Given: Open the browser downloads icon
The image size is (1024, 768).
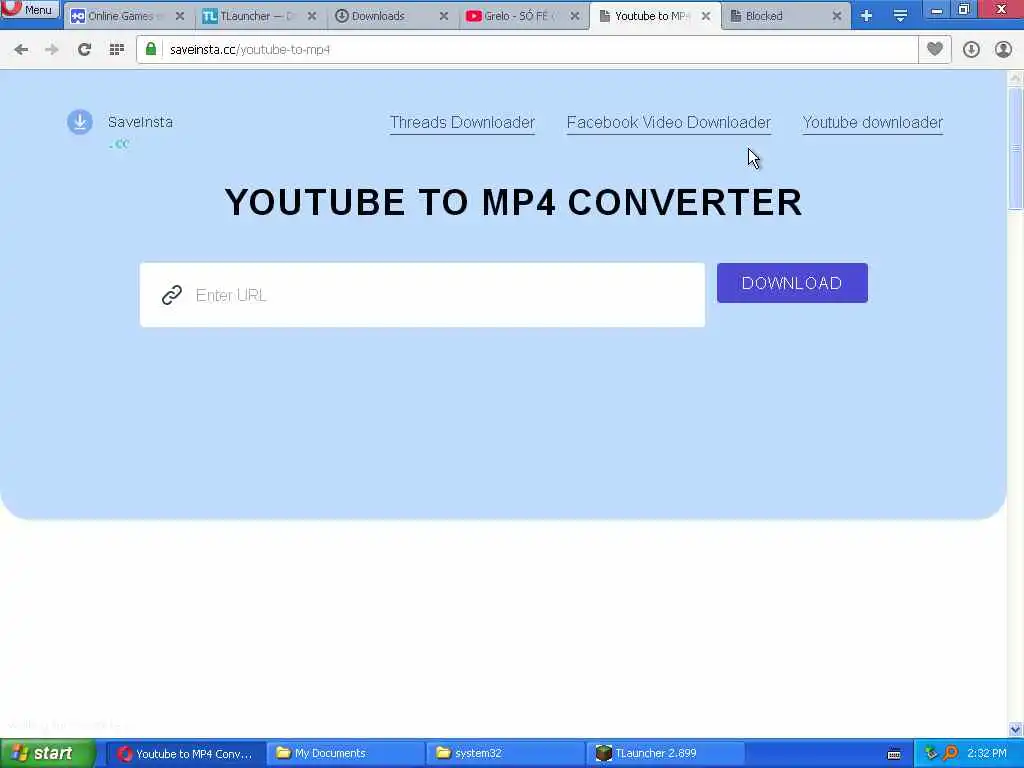Looking at the screenshot, I should (971, 50).
